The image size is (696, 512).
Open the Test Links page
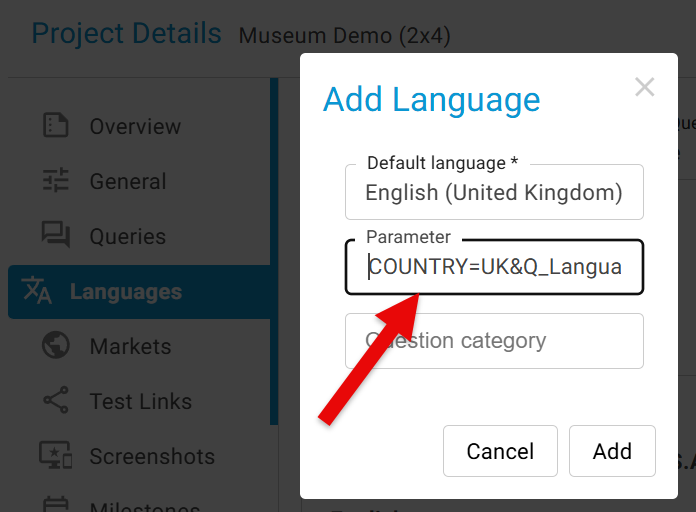(141, 402)
